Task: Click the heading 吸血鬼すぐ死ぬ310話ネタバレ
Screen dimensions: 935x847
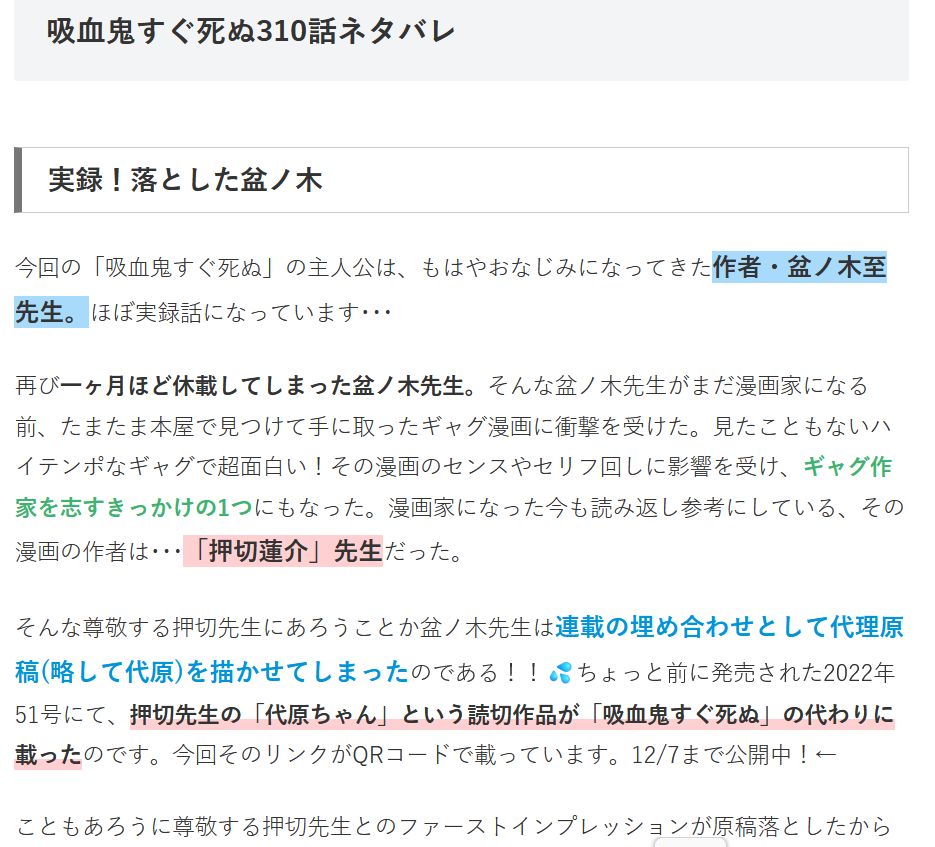Action: coord(251,31)
